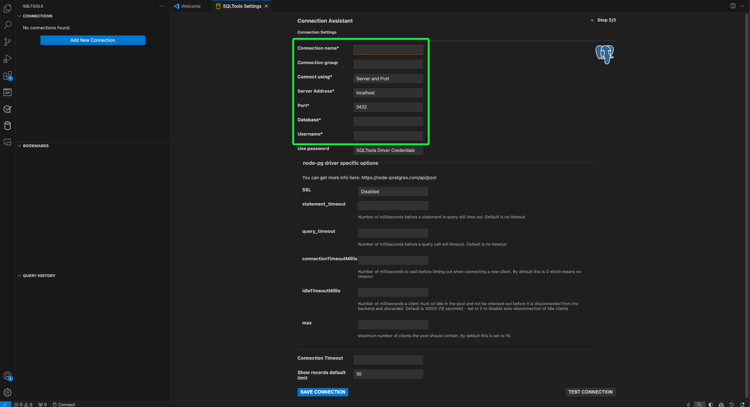
Task: Open the SQLTools panel more actions ellipsis
Action: 161,6
